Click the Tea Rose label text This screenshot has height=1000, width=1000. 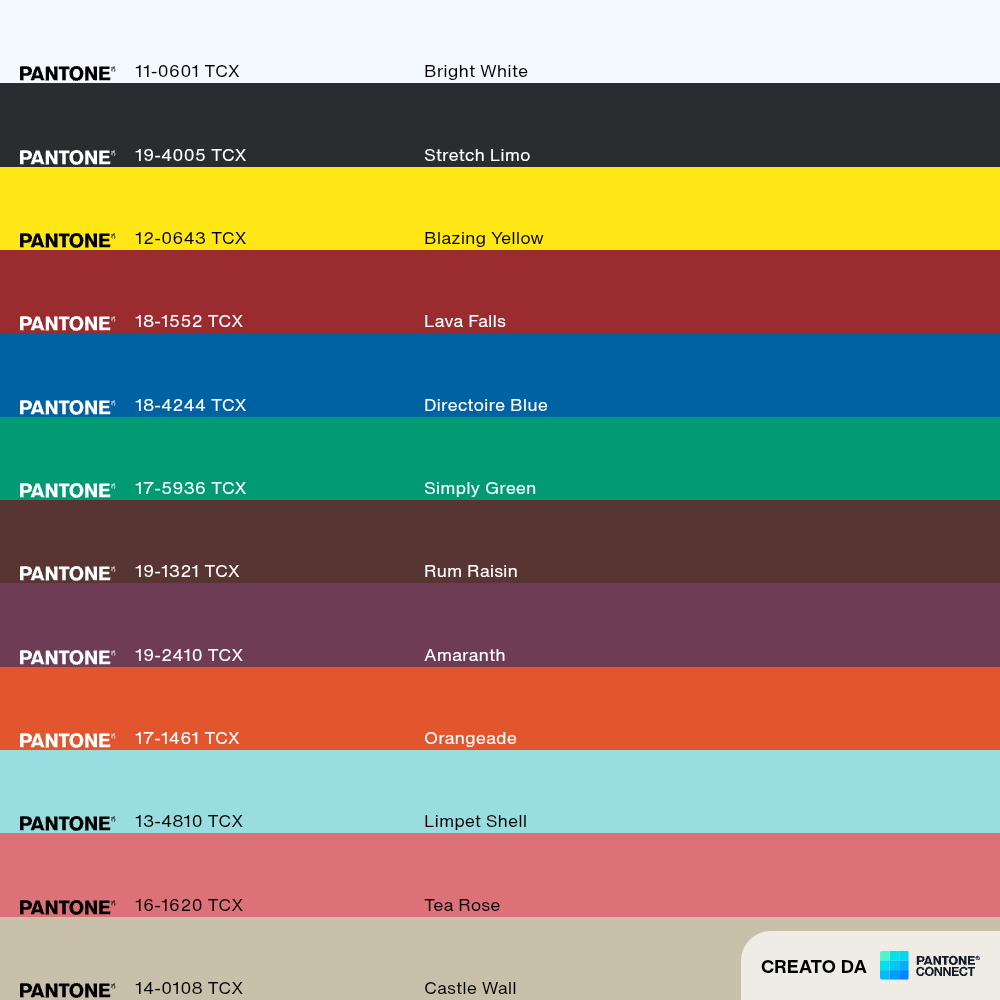click(462, 906)
